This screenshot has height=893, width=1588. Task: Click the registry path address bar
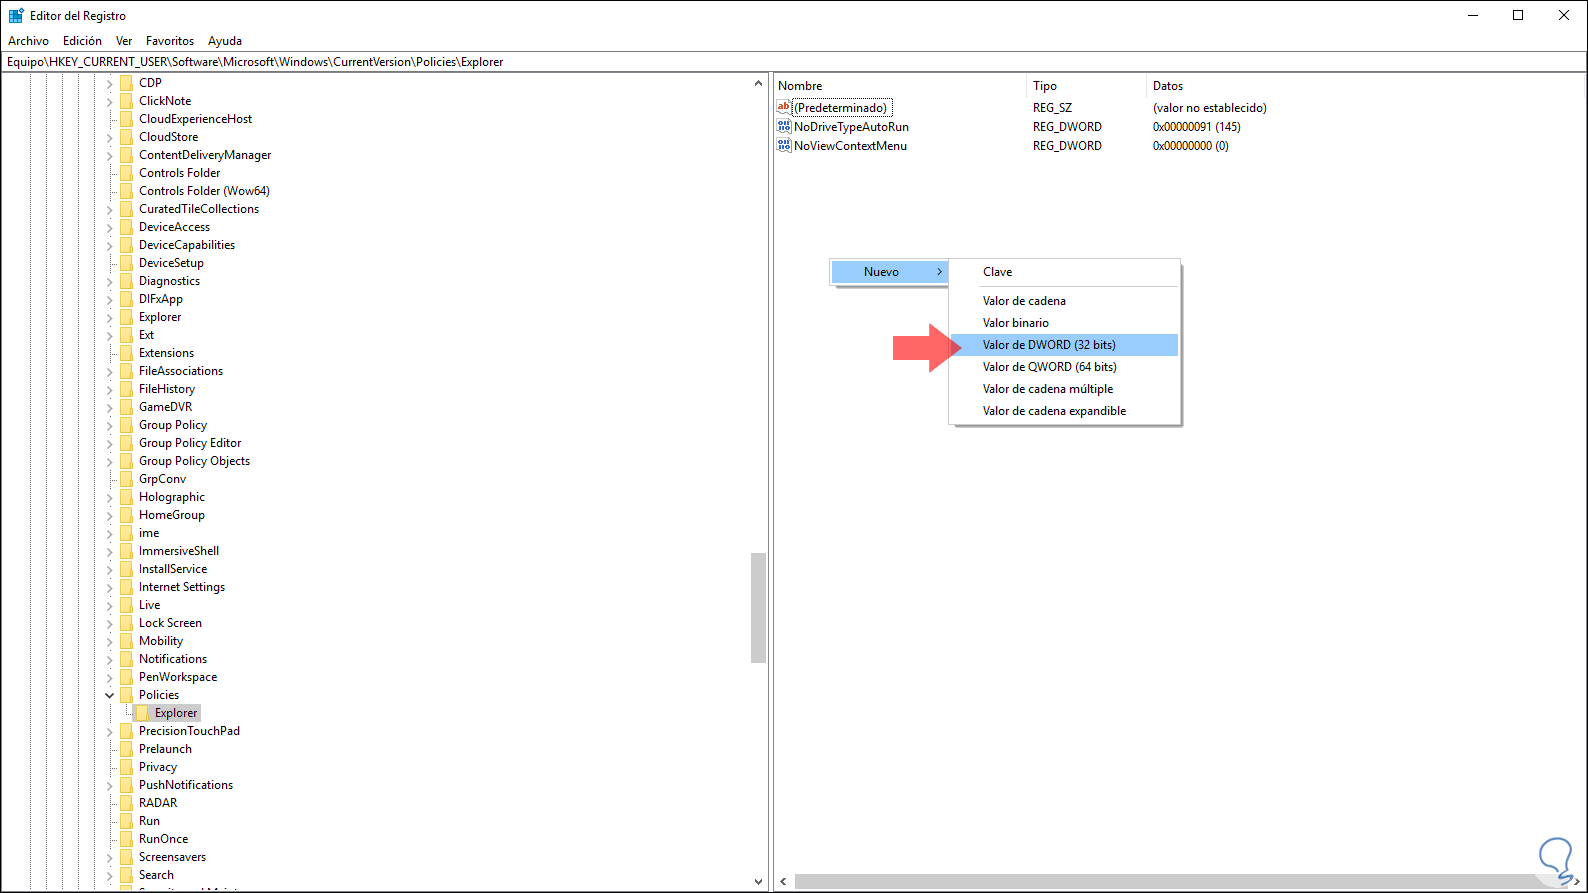(794, 62)
